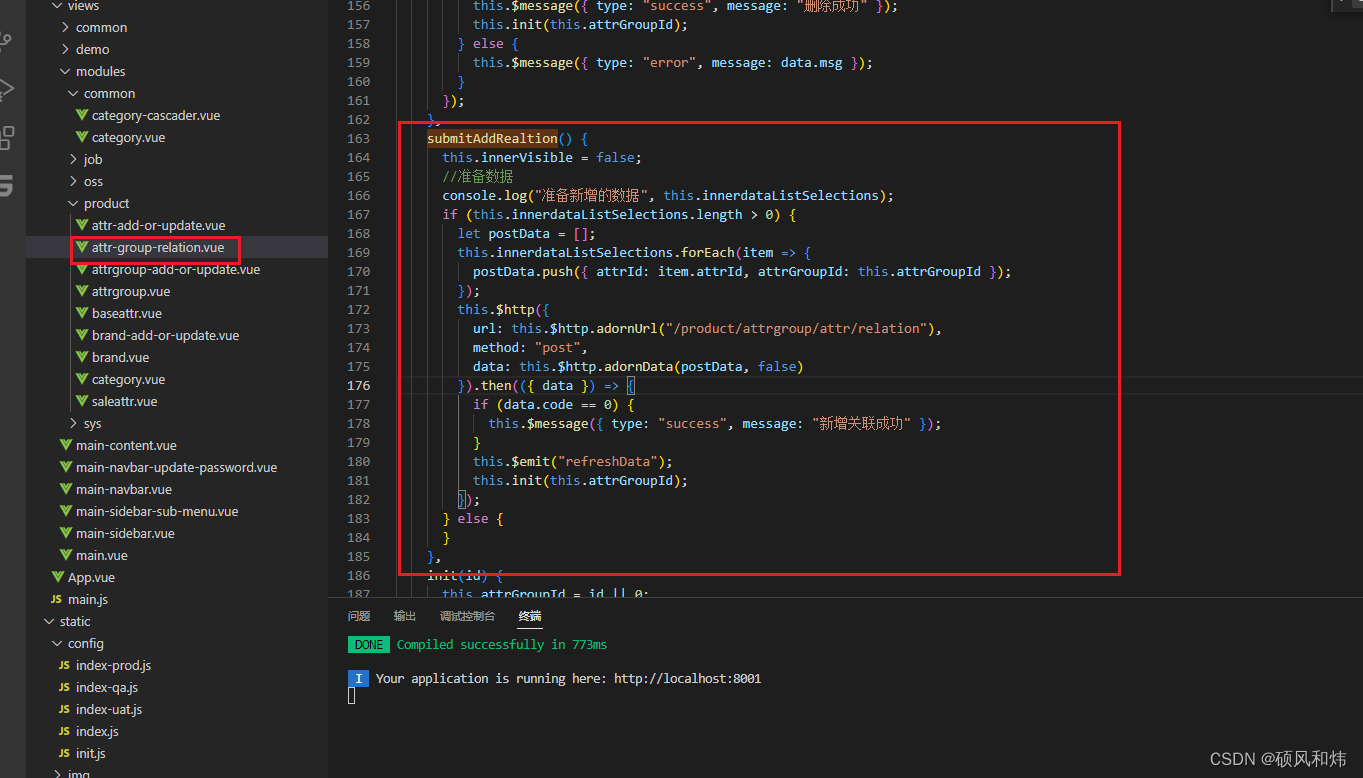The image size is (1363, 778).
Task: Open Extensions view in activity bar
Action: click(5, 137)
